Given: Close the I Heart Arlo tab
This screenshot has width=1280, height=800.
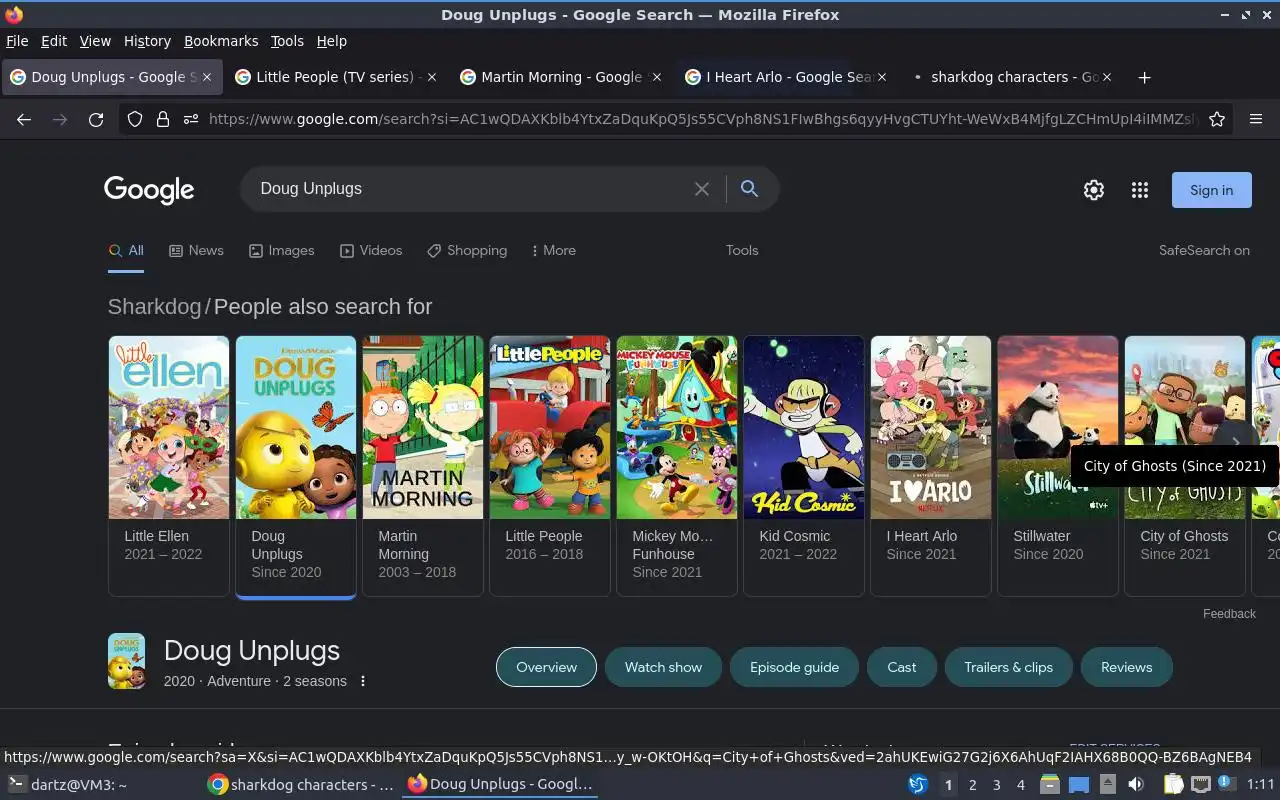Looking at the screenshot, I should coord(882,77).
